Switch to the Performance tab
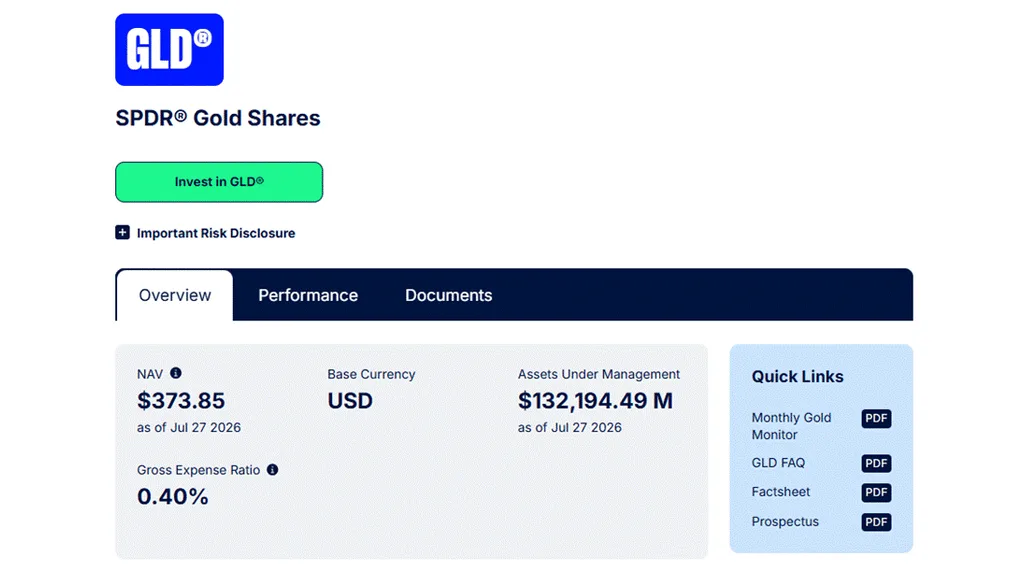This screenshot has width=1024, height=572. (x=308, y=295)
